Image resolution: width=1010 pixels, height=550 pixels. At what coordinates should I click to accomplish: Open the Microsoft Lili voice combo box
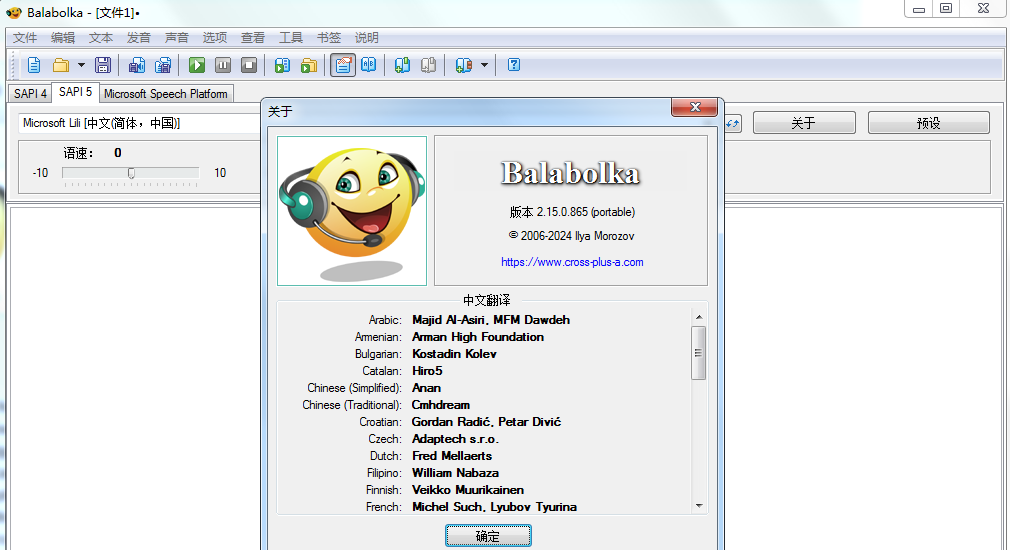tap(139, 123)
